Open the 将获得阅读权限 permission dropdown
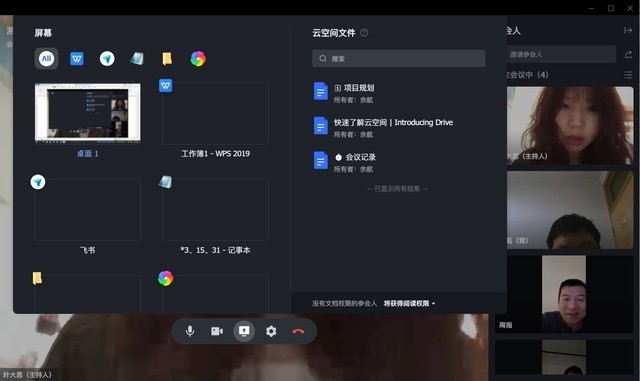The width and height of the screenshot is (640, 381). tap(409, 303)
